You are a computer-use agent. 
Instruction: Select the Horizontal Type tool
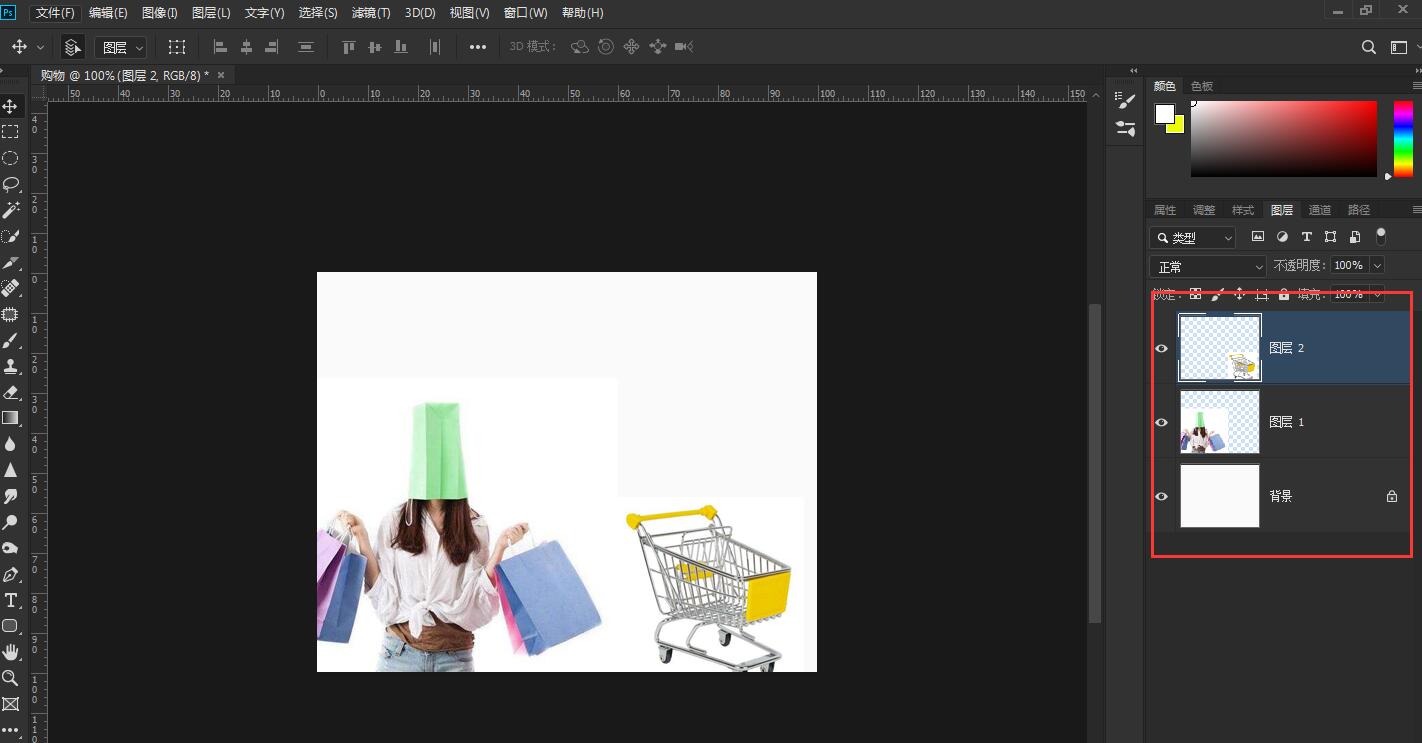pyautogui.click(x=11, y=600)
